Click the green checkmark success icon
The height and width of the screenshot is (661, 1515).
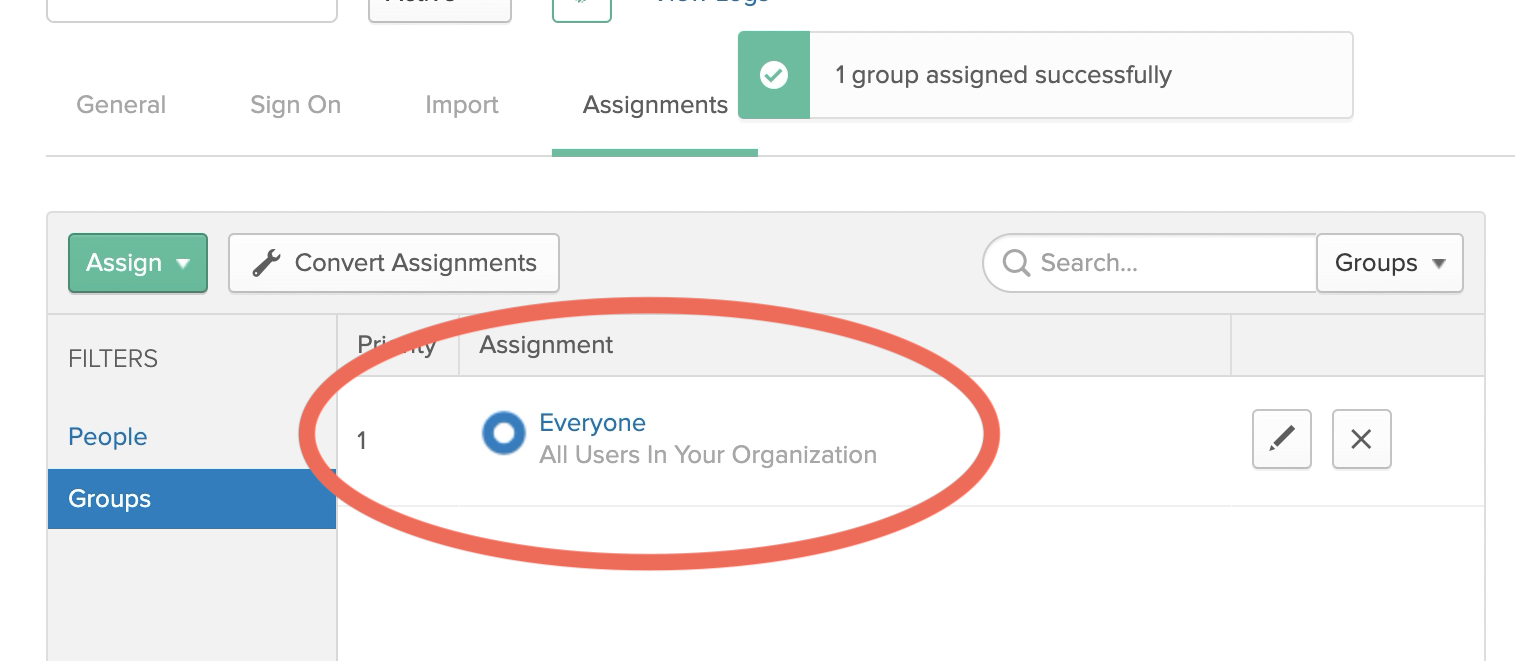pyautogui.click(x=773, y=74)
